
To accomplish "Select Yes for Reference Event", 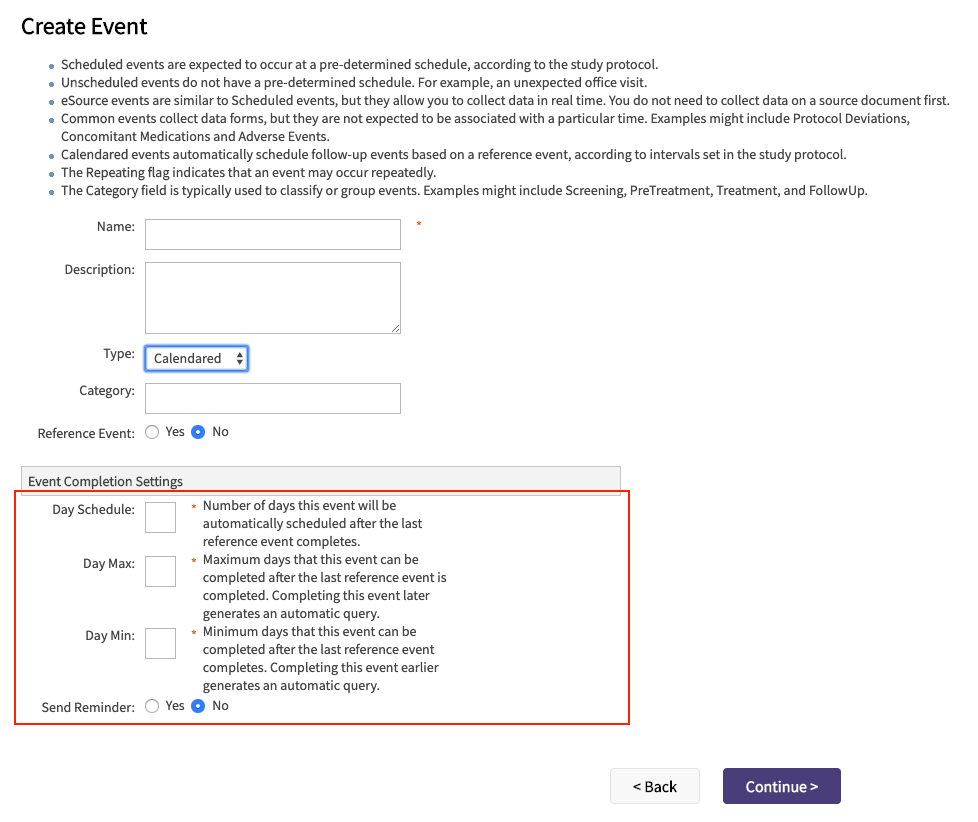I will [x=152, y=432].
